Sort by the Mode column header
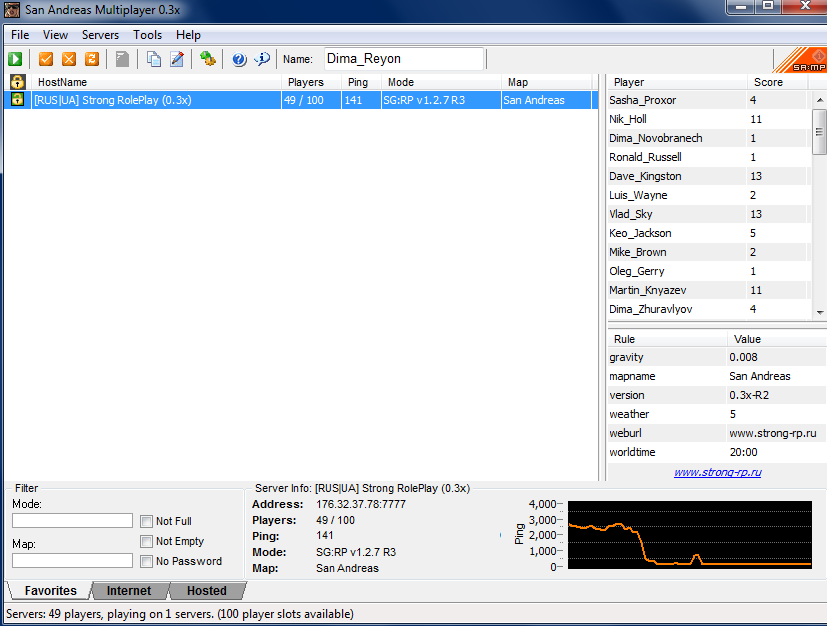The width and height of the screenshot is (827, 626). click(441, 82)
